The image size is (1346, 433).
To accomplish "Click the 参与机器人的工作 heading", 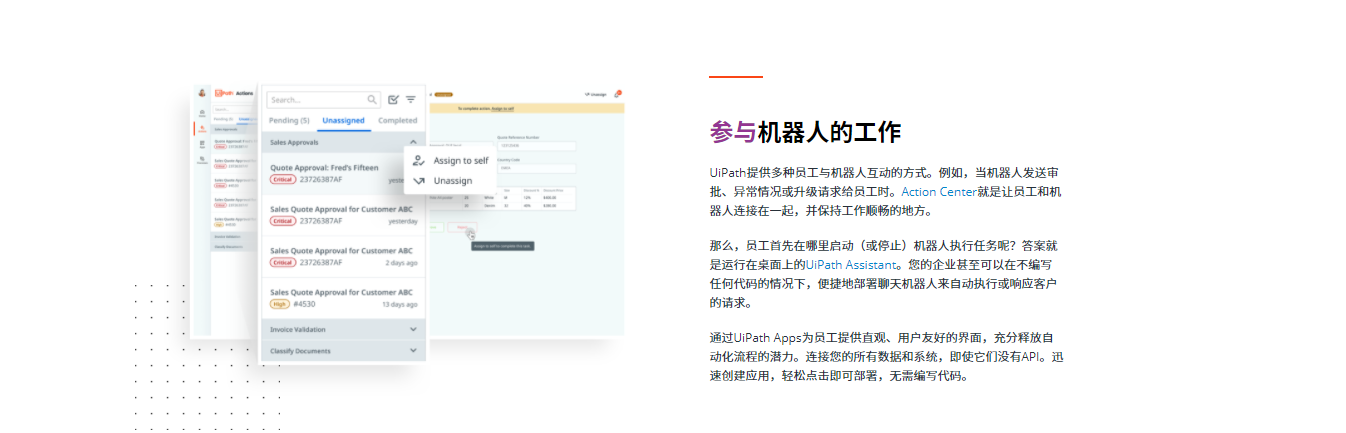I will tap(805, 133).
